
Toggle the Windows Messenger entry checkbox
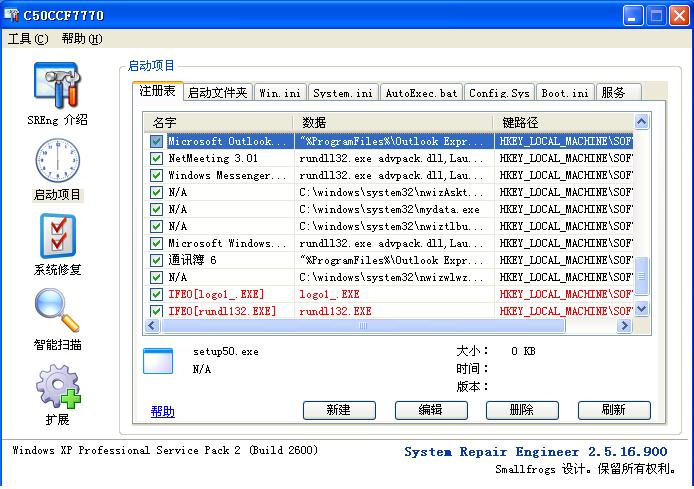click(156, 175)
